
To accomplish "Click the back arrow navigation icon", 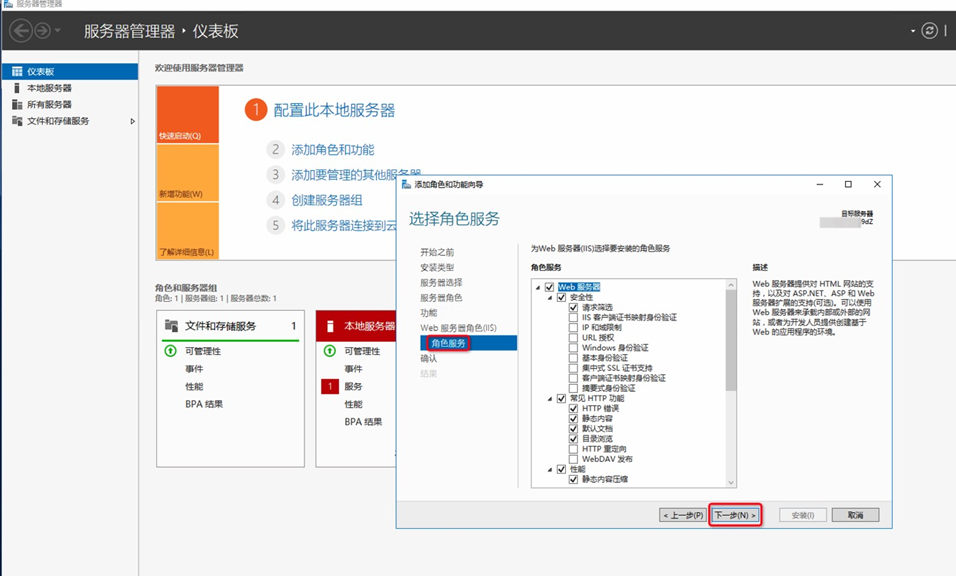I will tap(20, 31).
